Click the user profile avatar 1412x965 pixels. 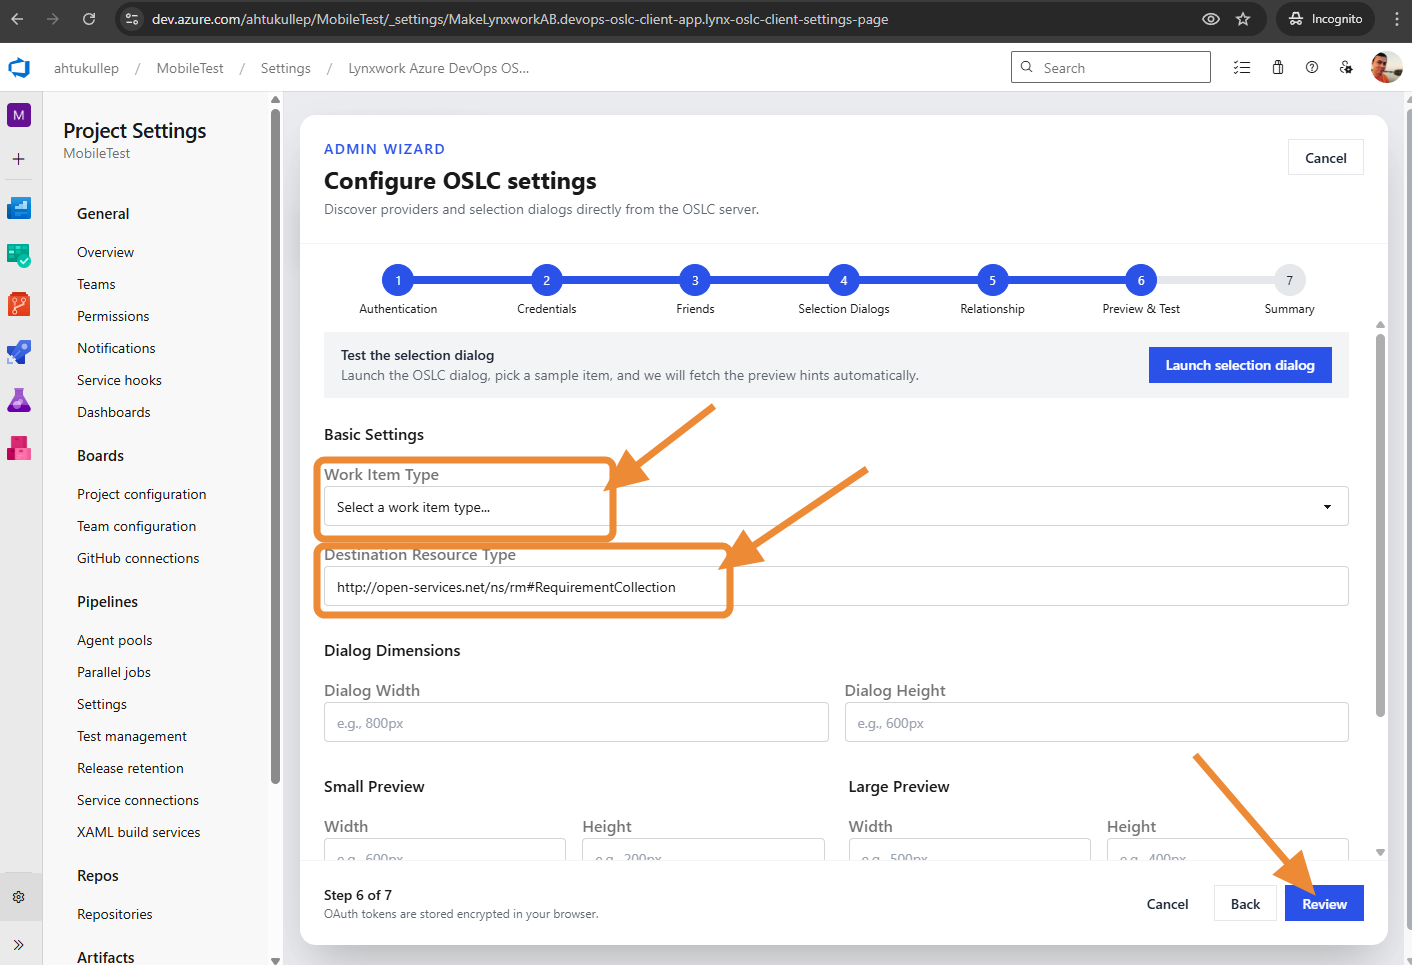tap(1386, 68)
